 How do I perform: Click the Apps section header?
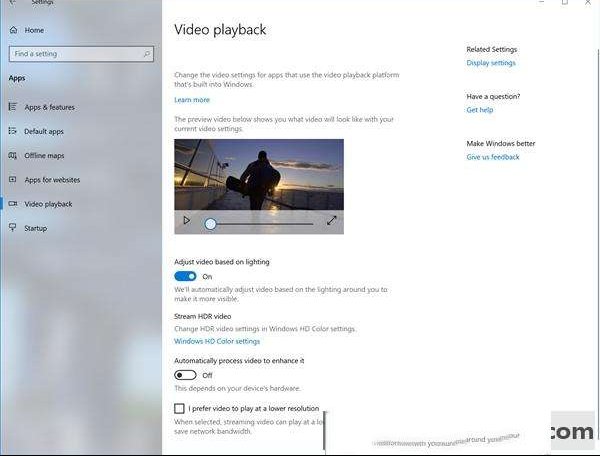[x=17, y=78]
